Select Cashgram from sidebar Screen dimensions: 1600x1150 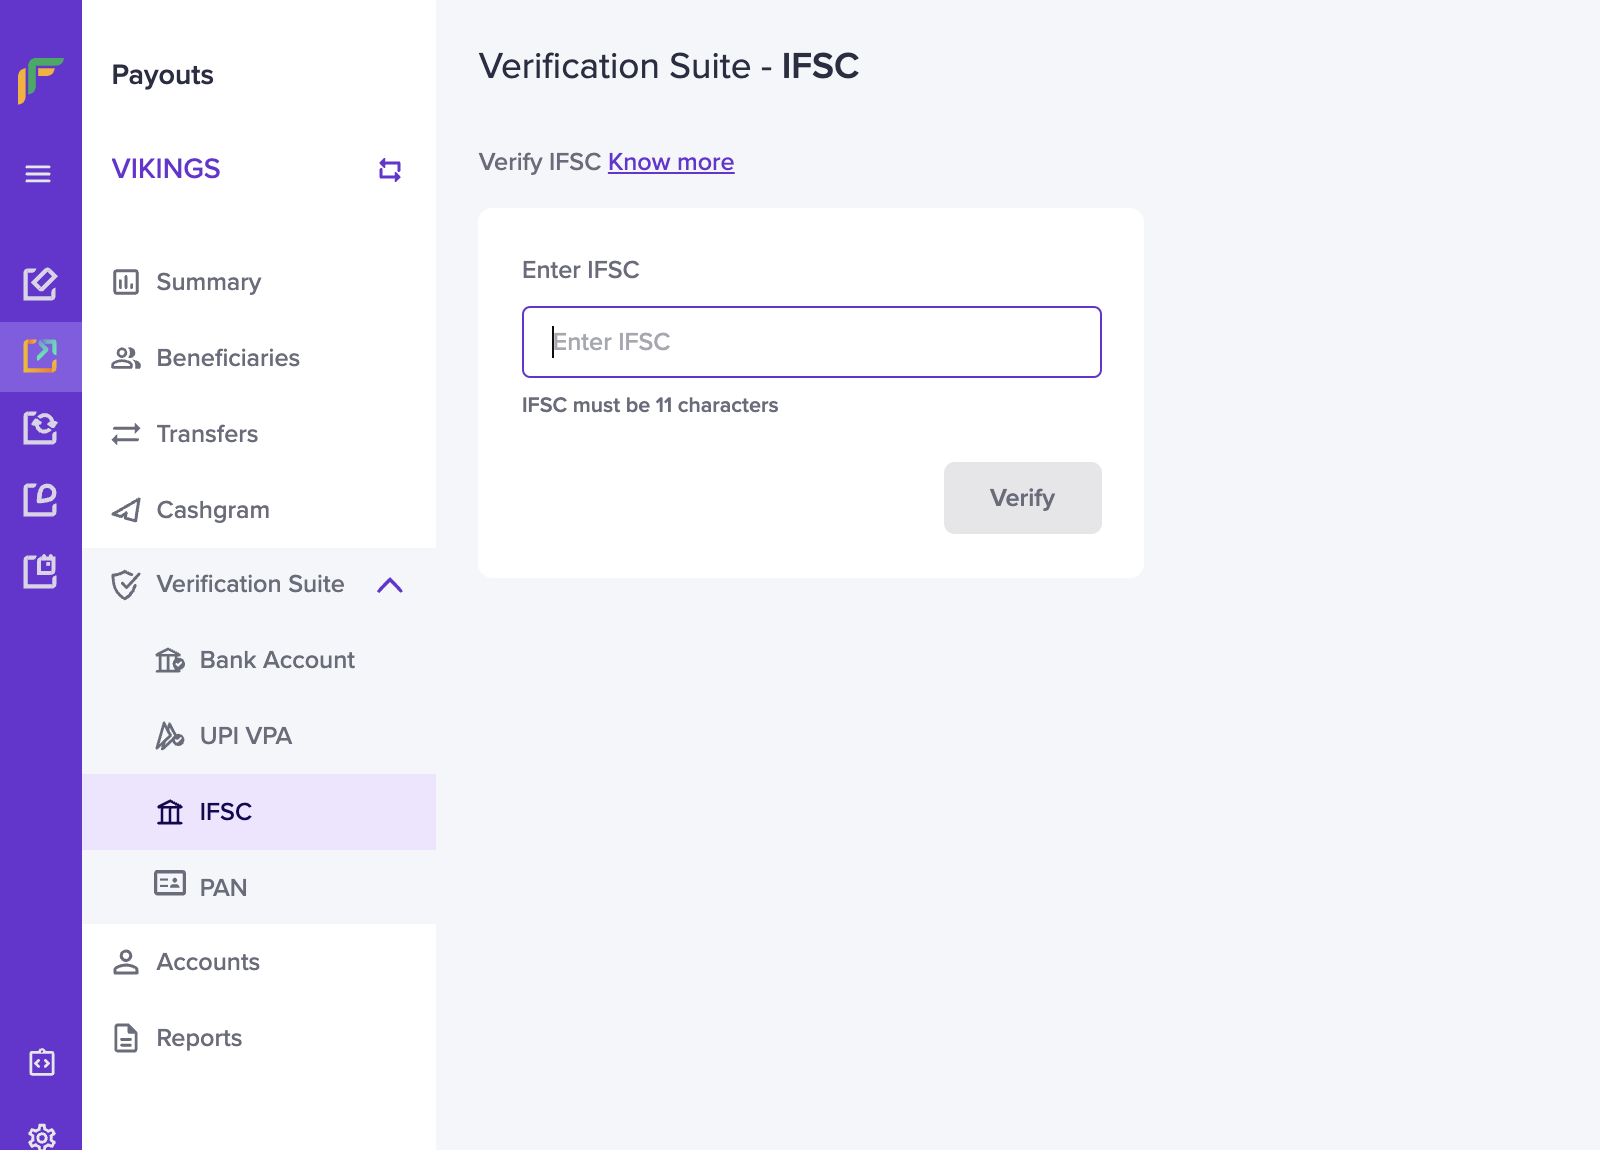pos(213,510)
